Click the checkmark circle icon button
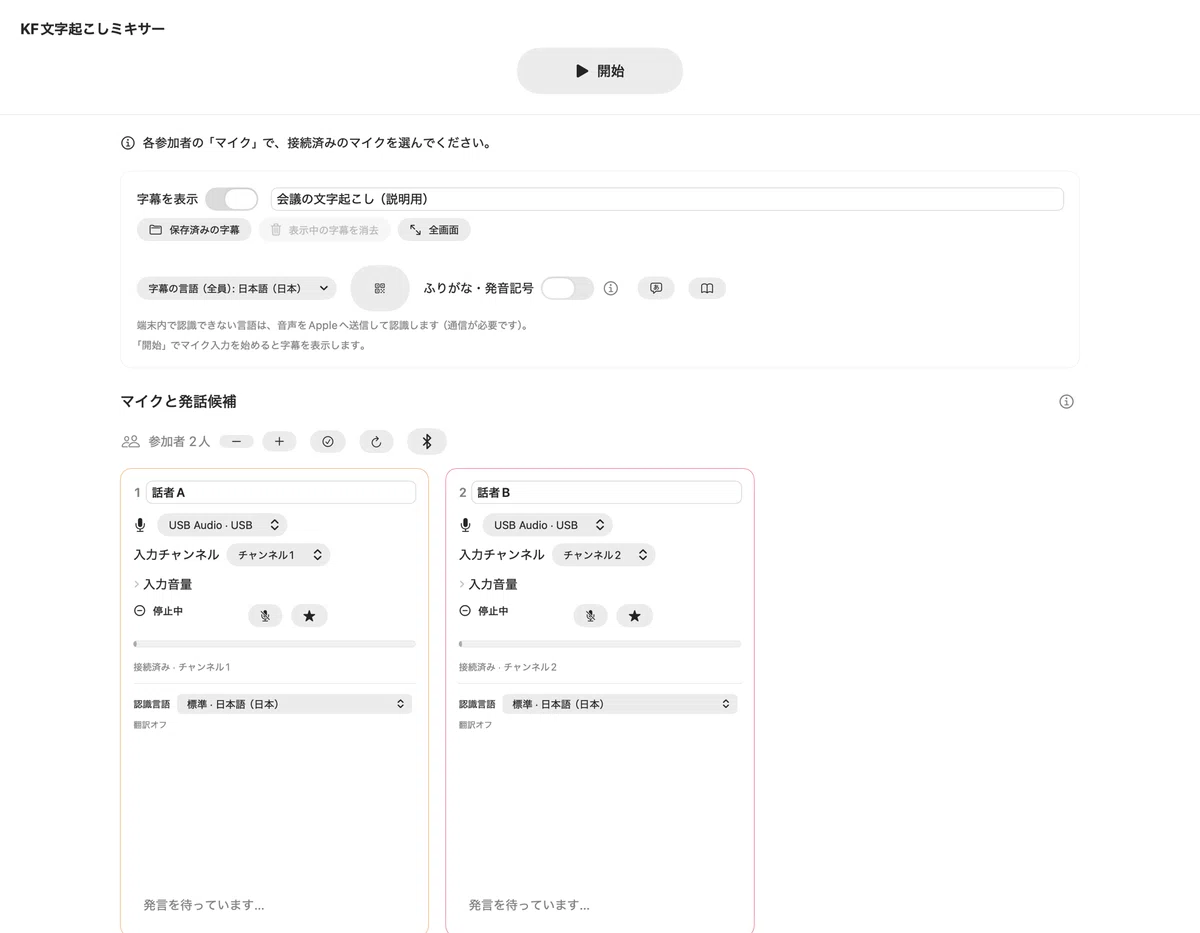1200x933 pixels. coord(328,441)
